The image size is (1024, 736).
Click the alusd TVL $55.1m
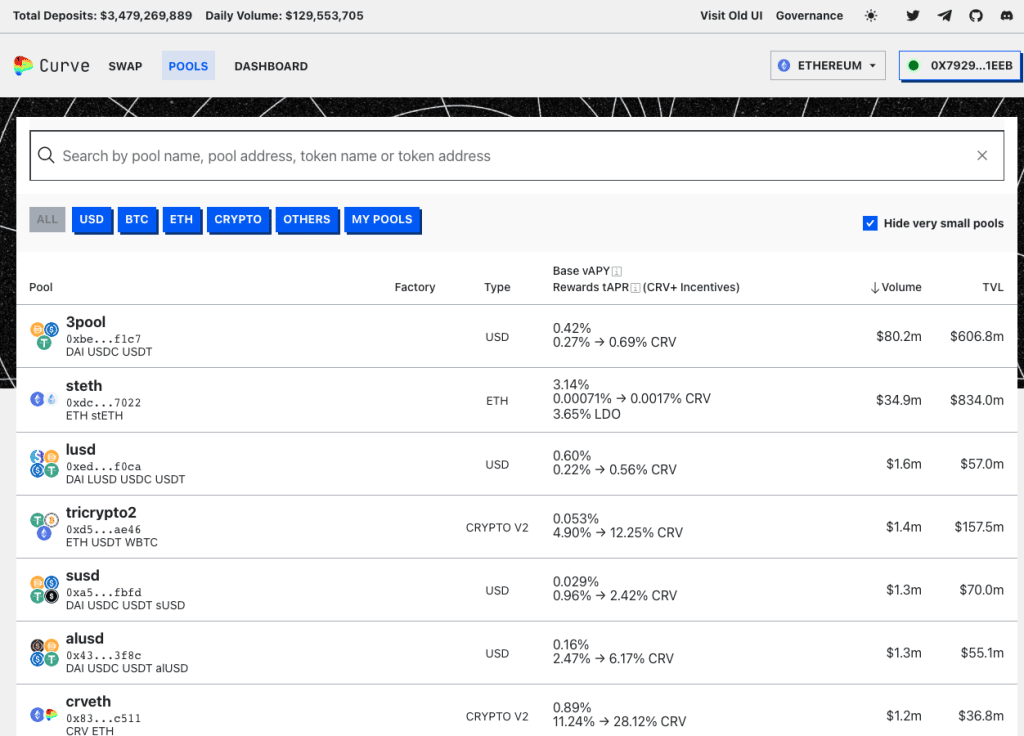pos(982,653)
